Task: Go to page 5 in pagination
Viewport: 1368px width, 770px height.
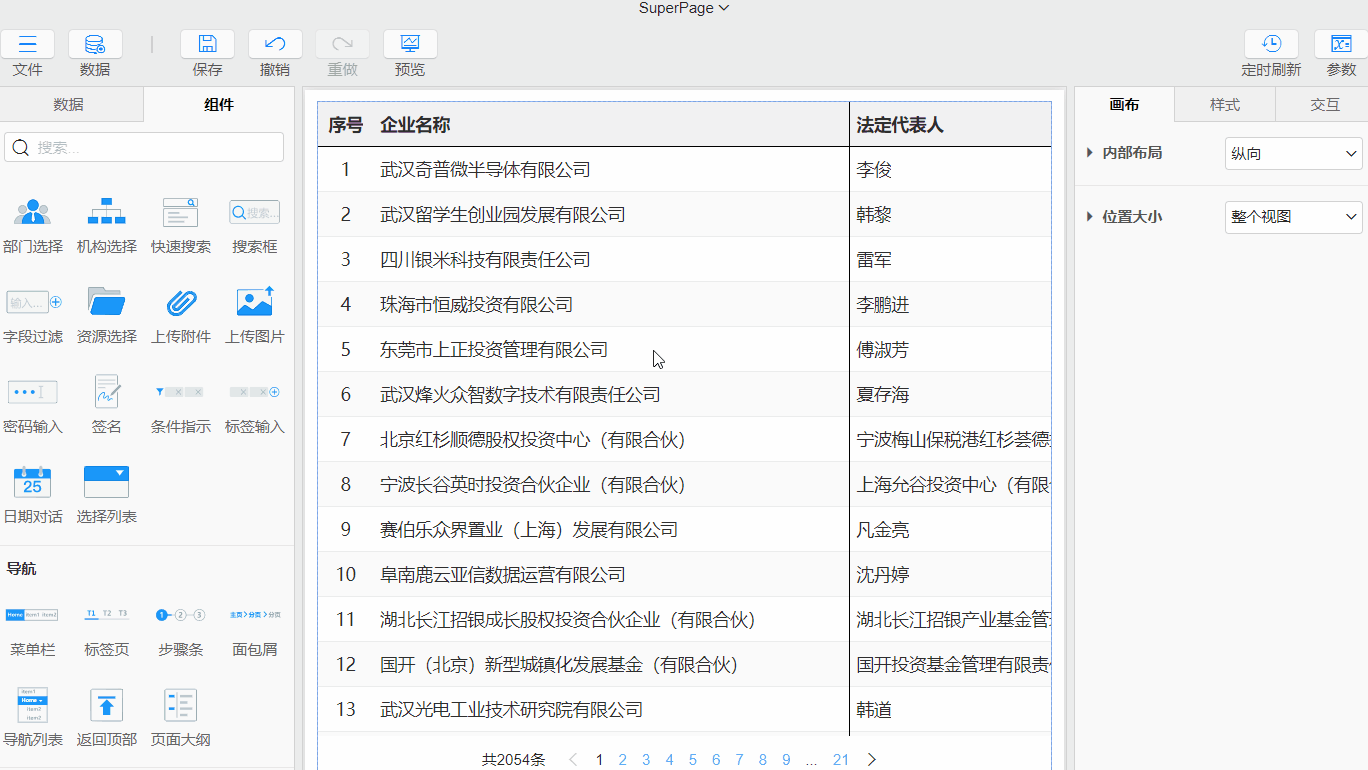Action: coord(692,760)
